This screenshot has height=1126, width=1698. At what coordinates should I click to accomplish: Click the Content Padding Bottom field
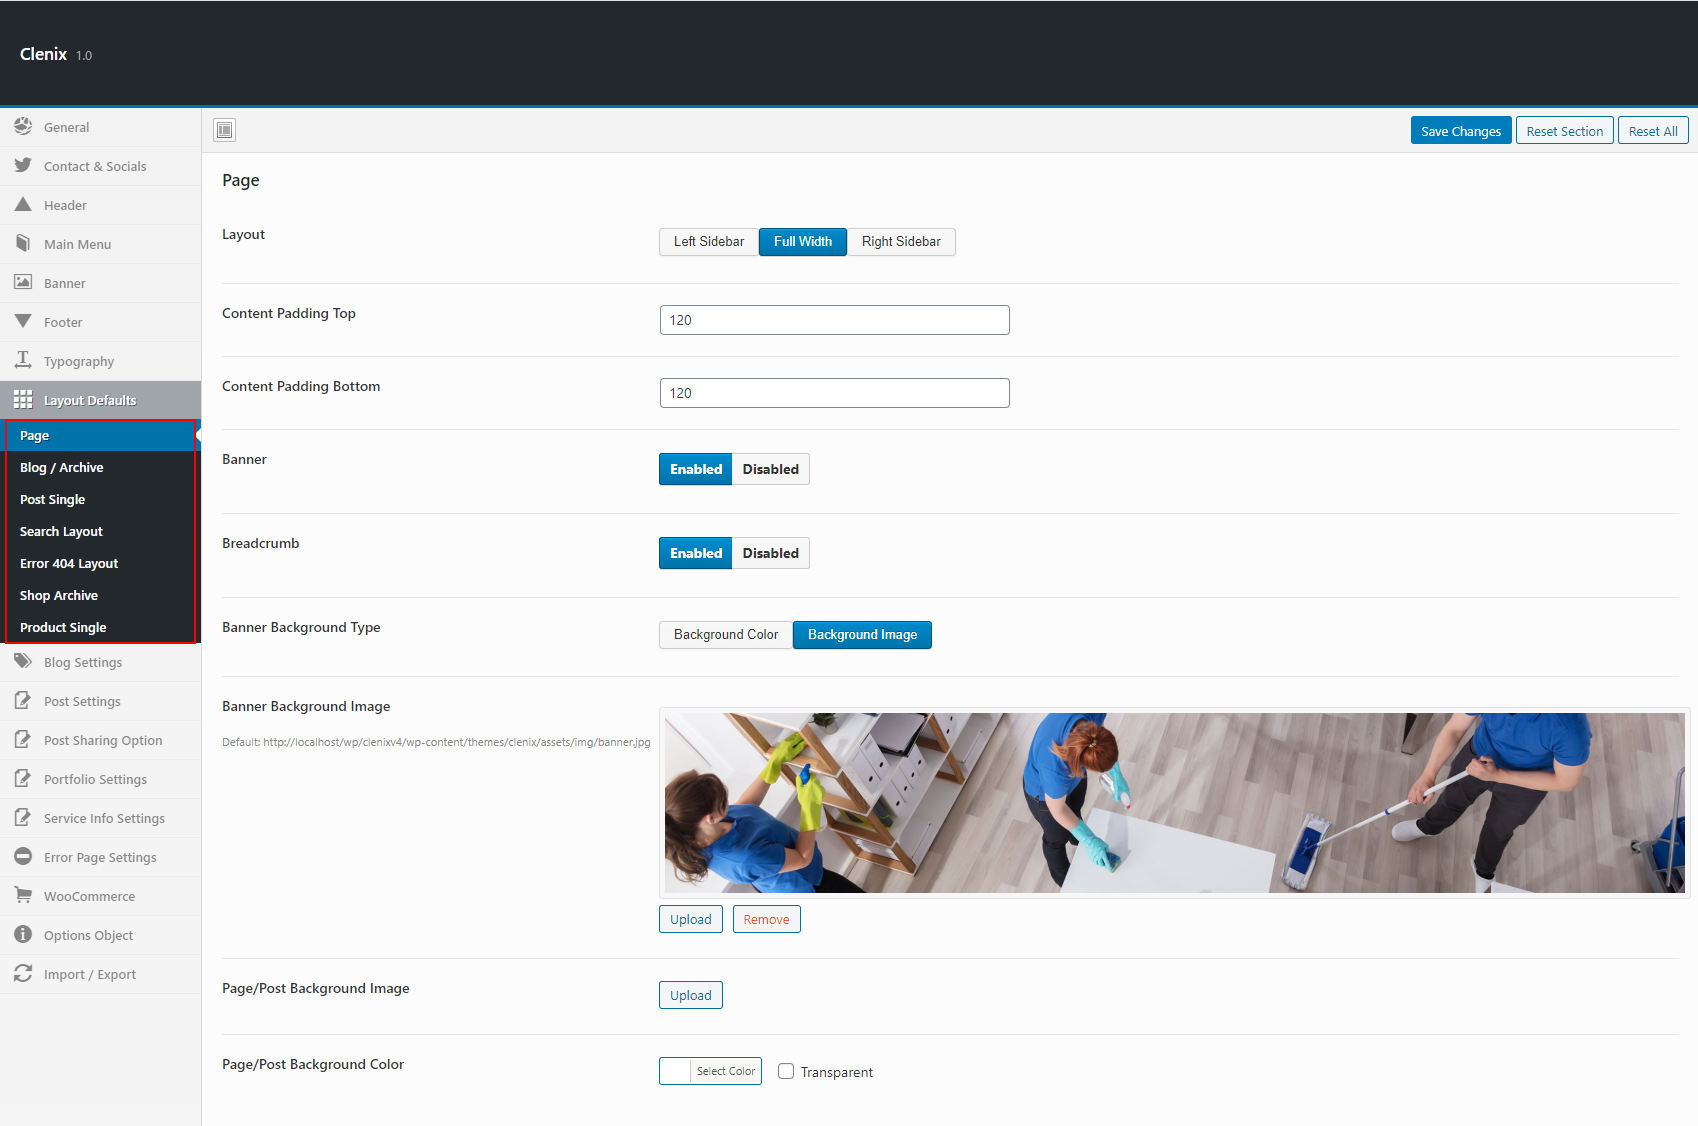(835, 393)
